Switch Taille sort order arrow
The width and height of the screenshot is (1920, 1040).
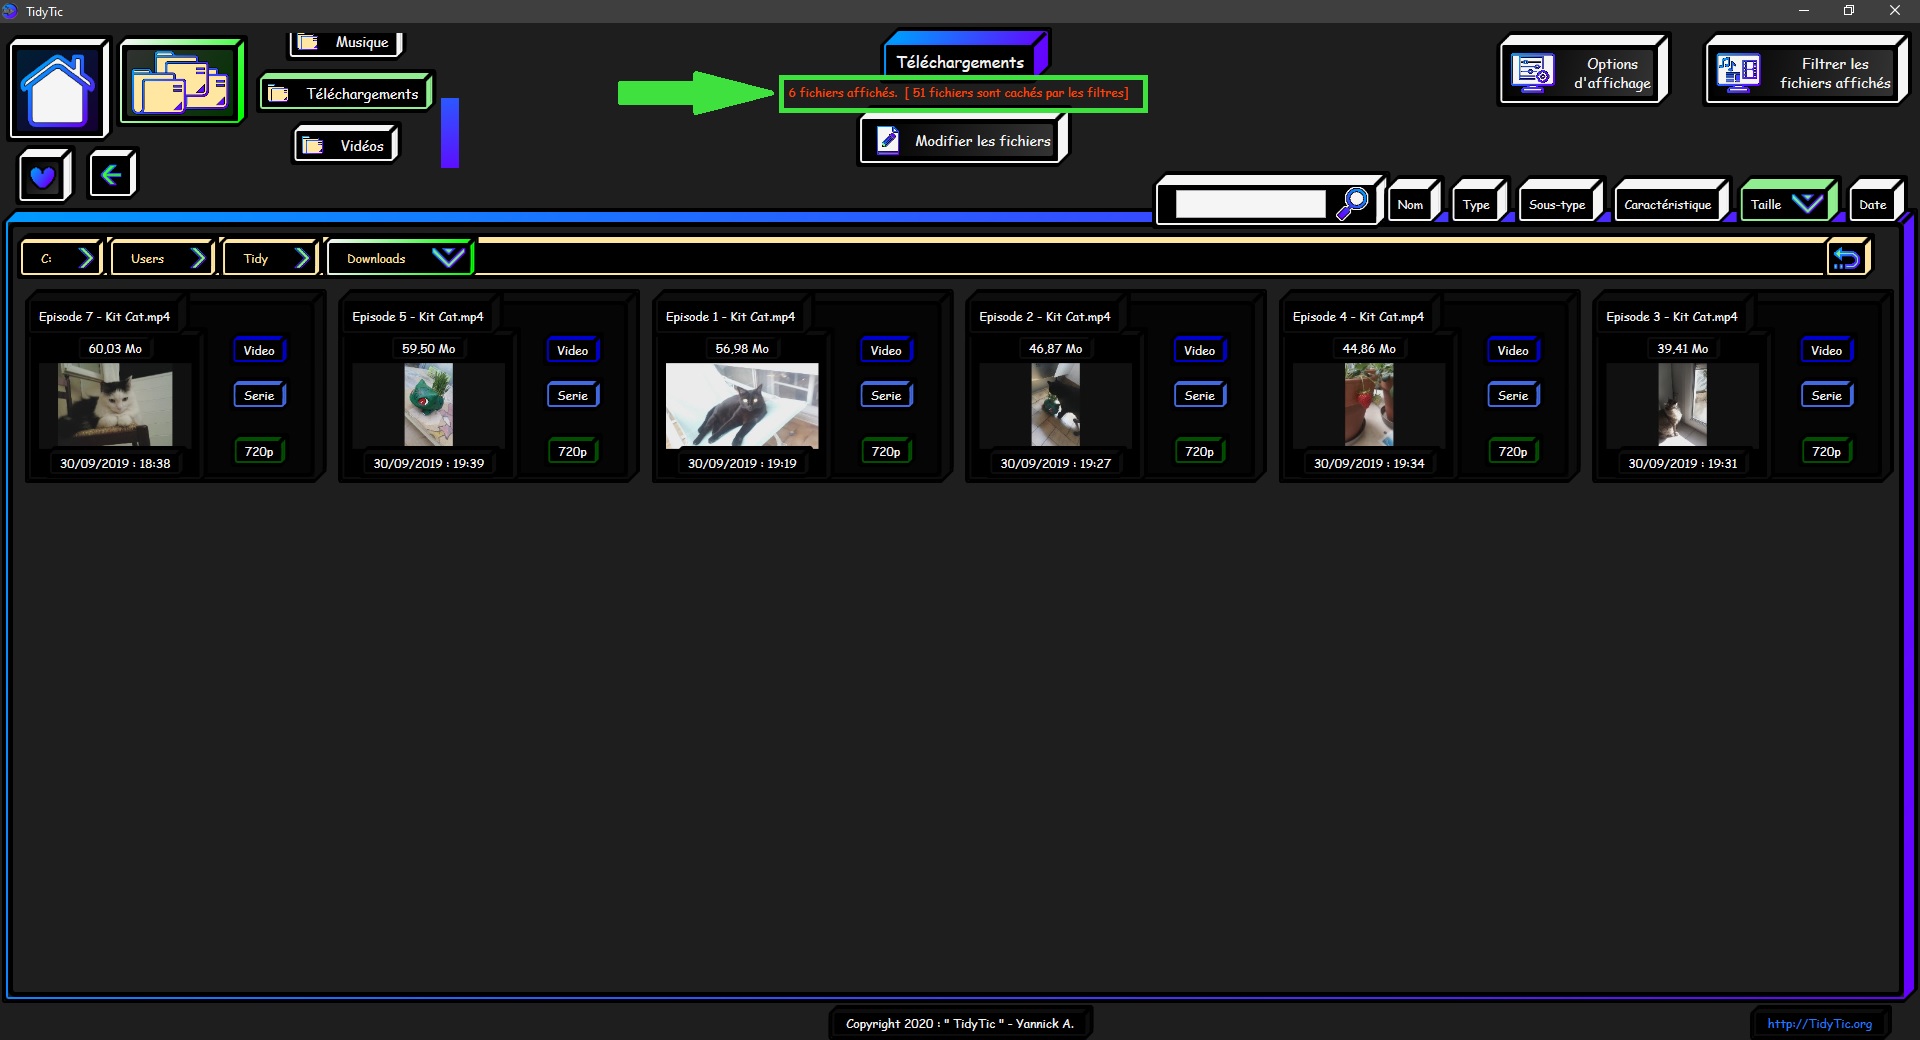point(1807,204)
